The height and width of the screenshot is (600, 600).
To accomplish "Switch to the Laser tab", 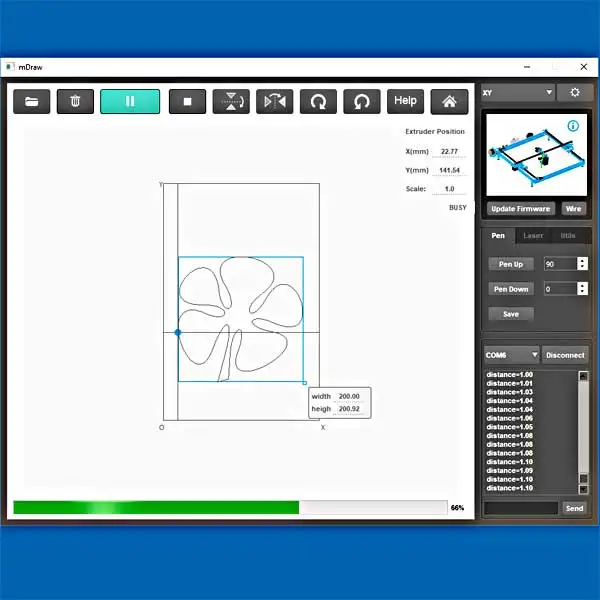I will (x=533, y=236).
